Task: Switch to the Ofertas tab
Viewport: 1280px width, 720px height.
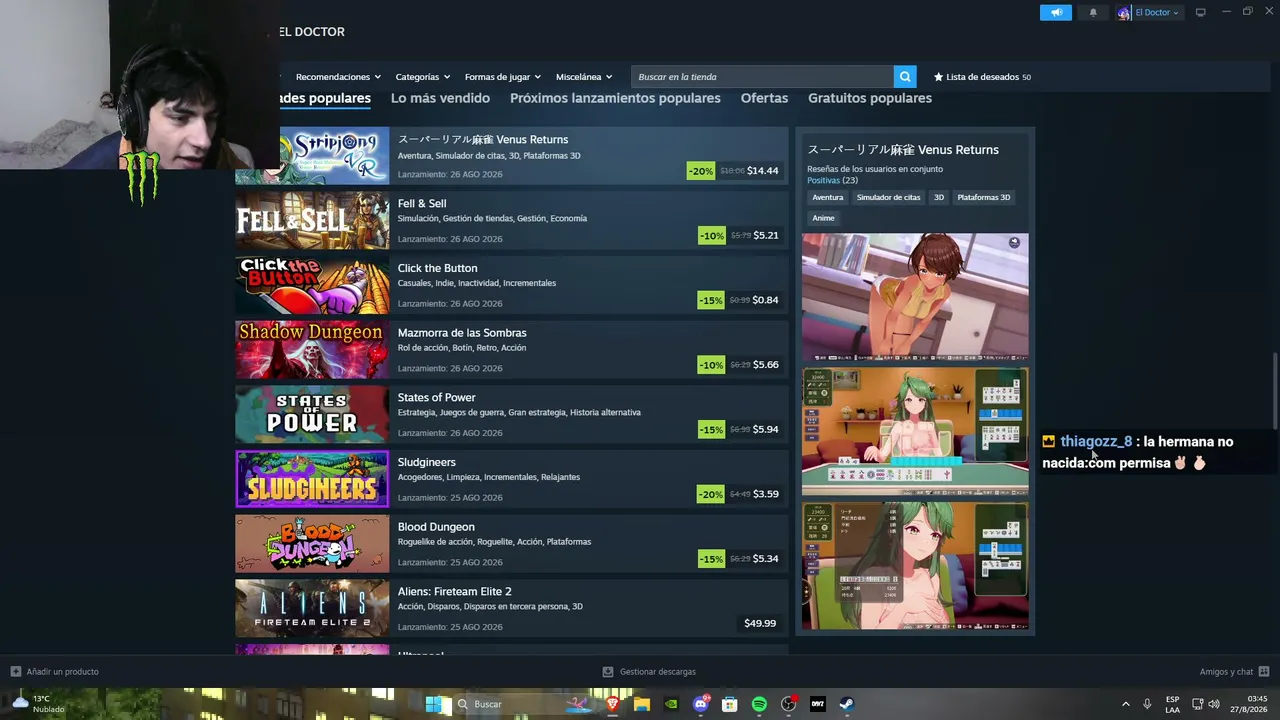Action: pos(764,98)
